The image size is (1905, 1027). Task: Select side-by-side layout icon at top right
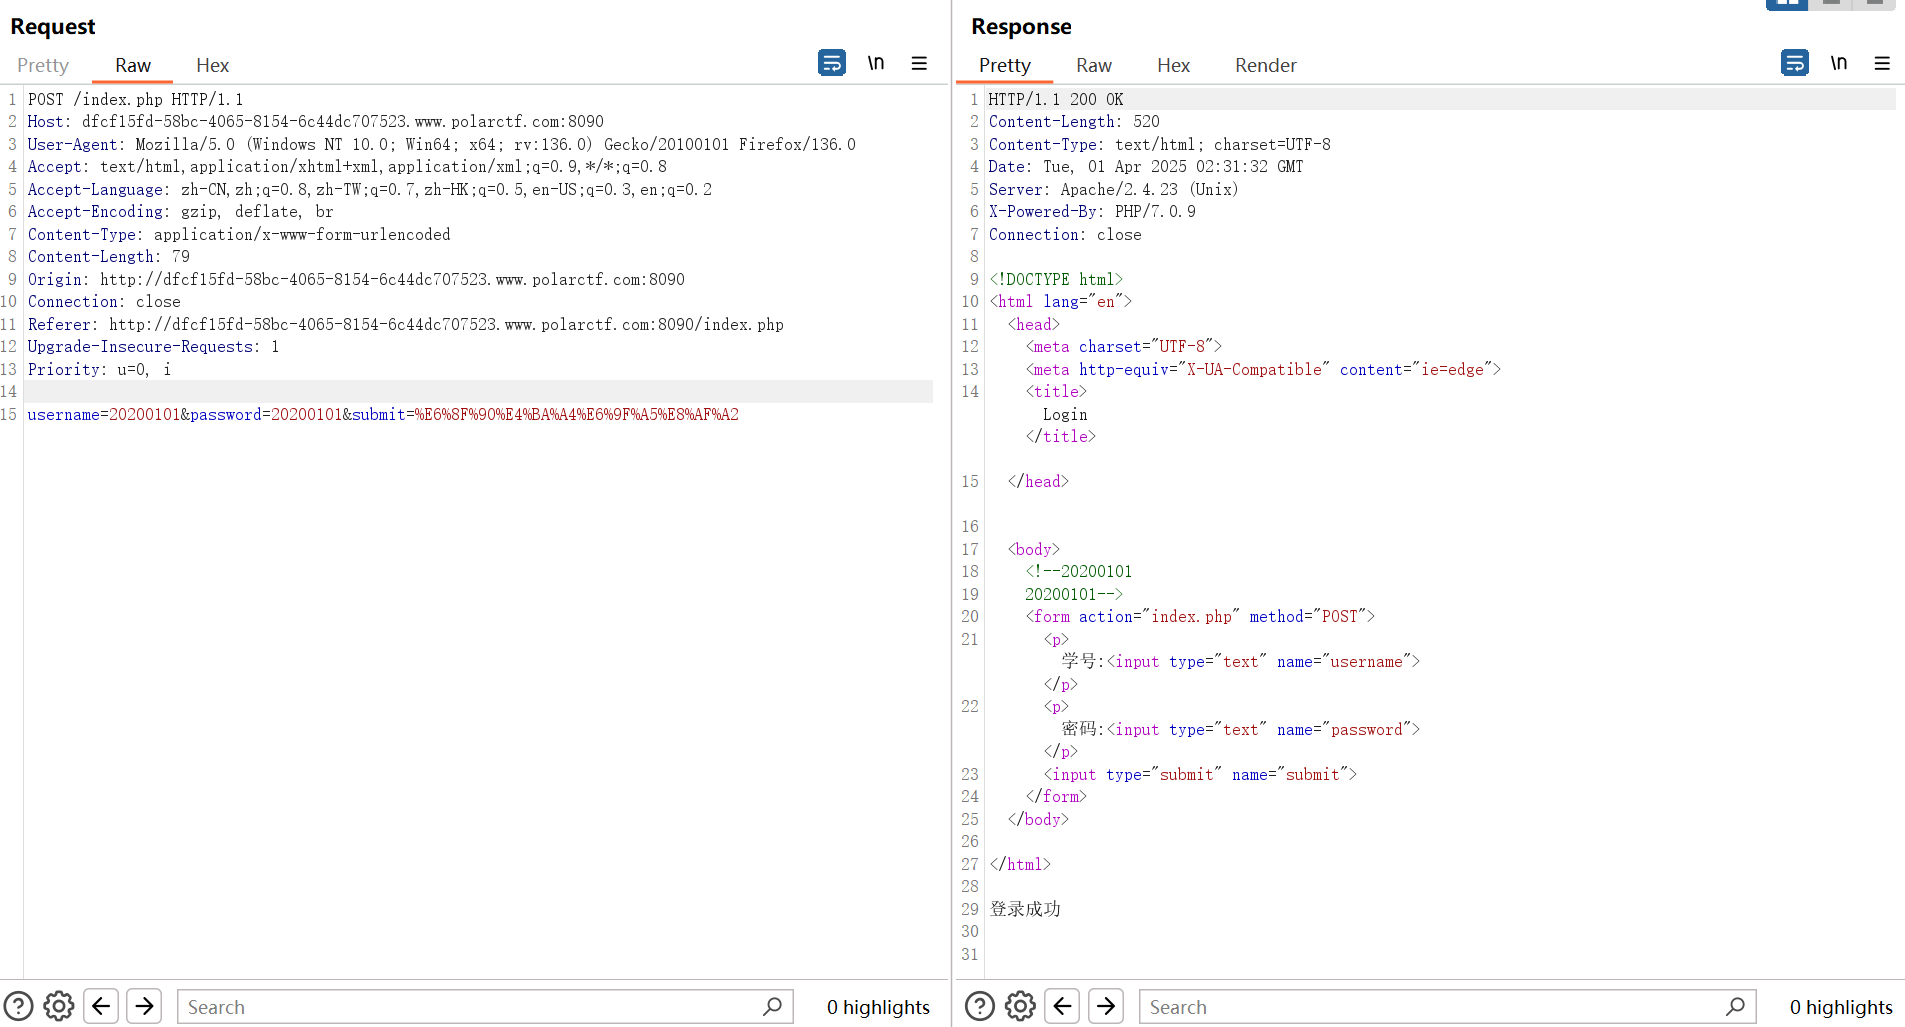tap(1787, 4)
